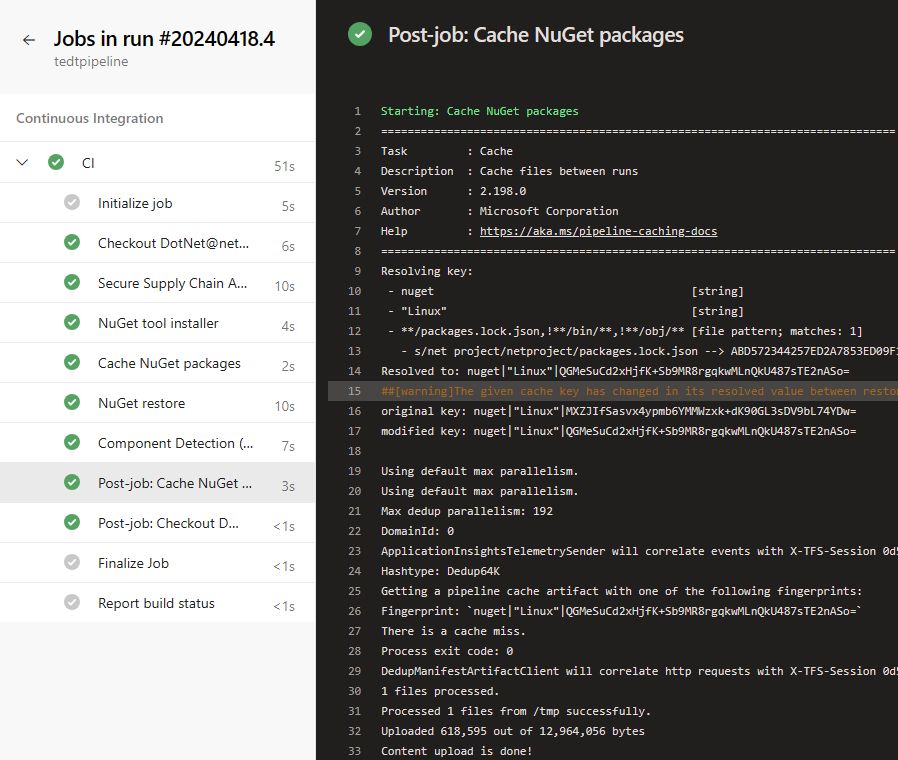
Task: Open the Report build status step
Action: click(x=156, y=603)
